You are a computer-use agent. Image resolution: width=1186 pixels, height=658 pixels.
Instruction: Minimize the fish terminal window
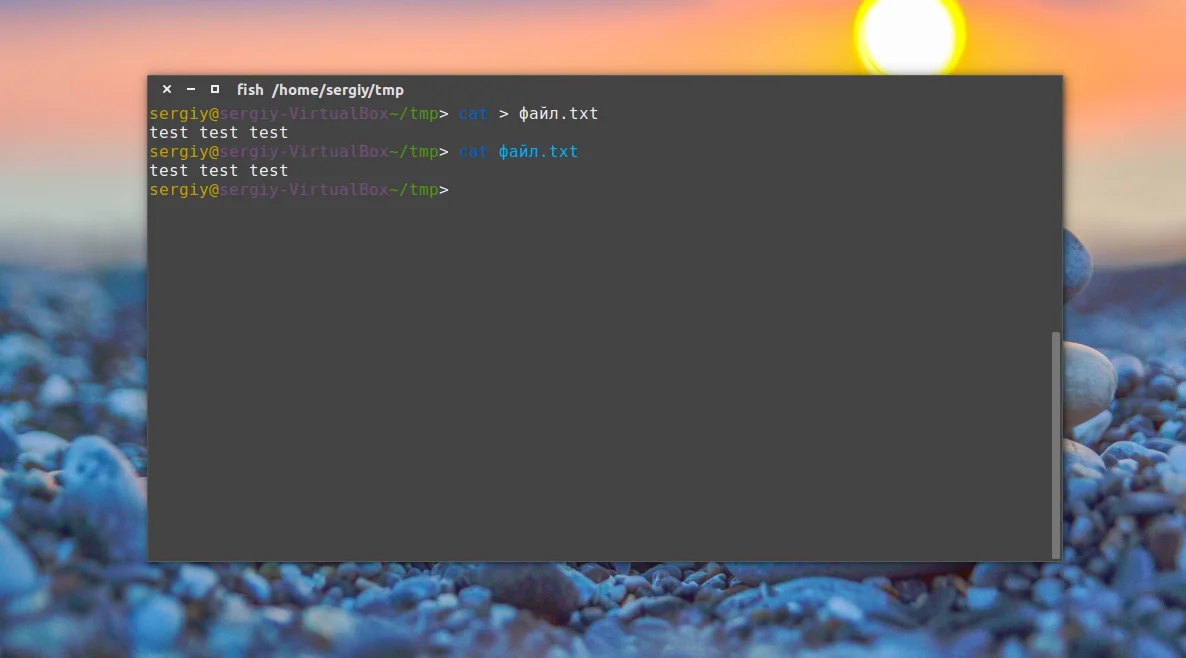pyautogui.click(x=191, y=89)
